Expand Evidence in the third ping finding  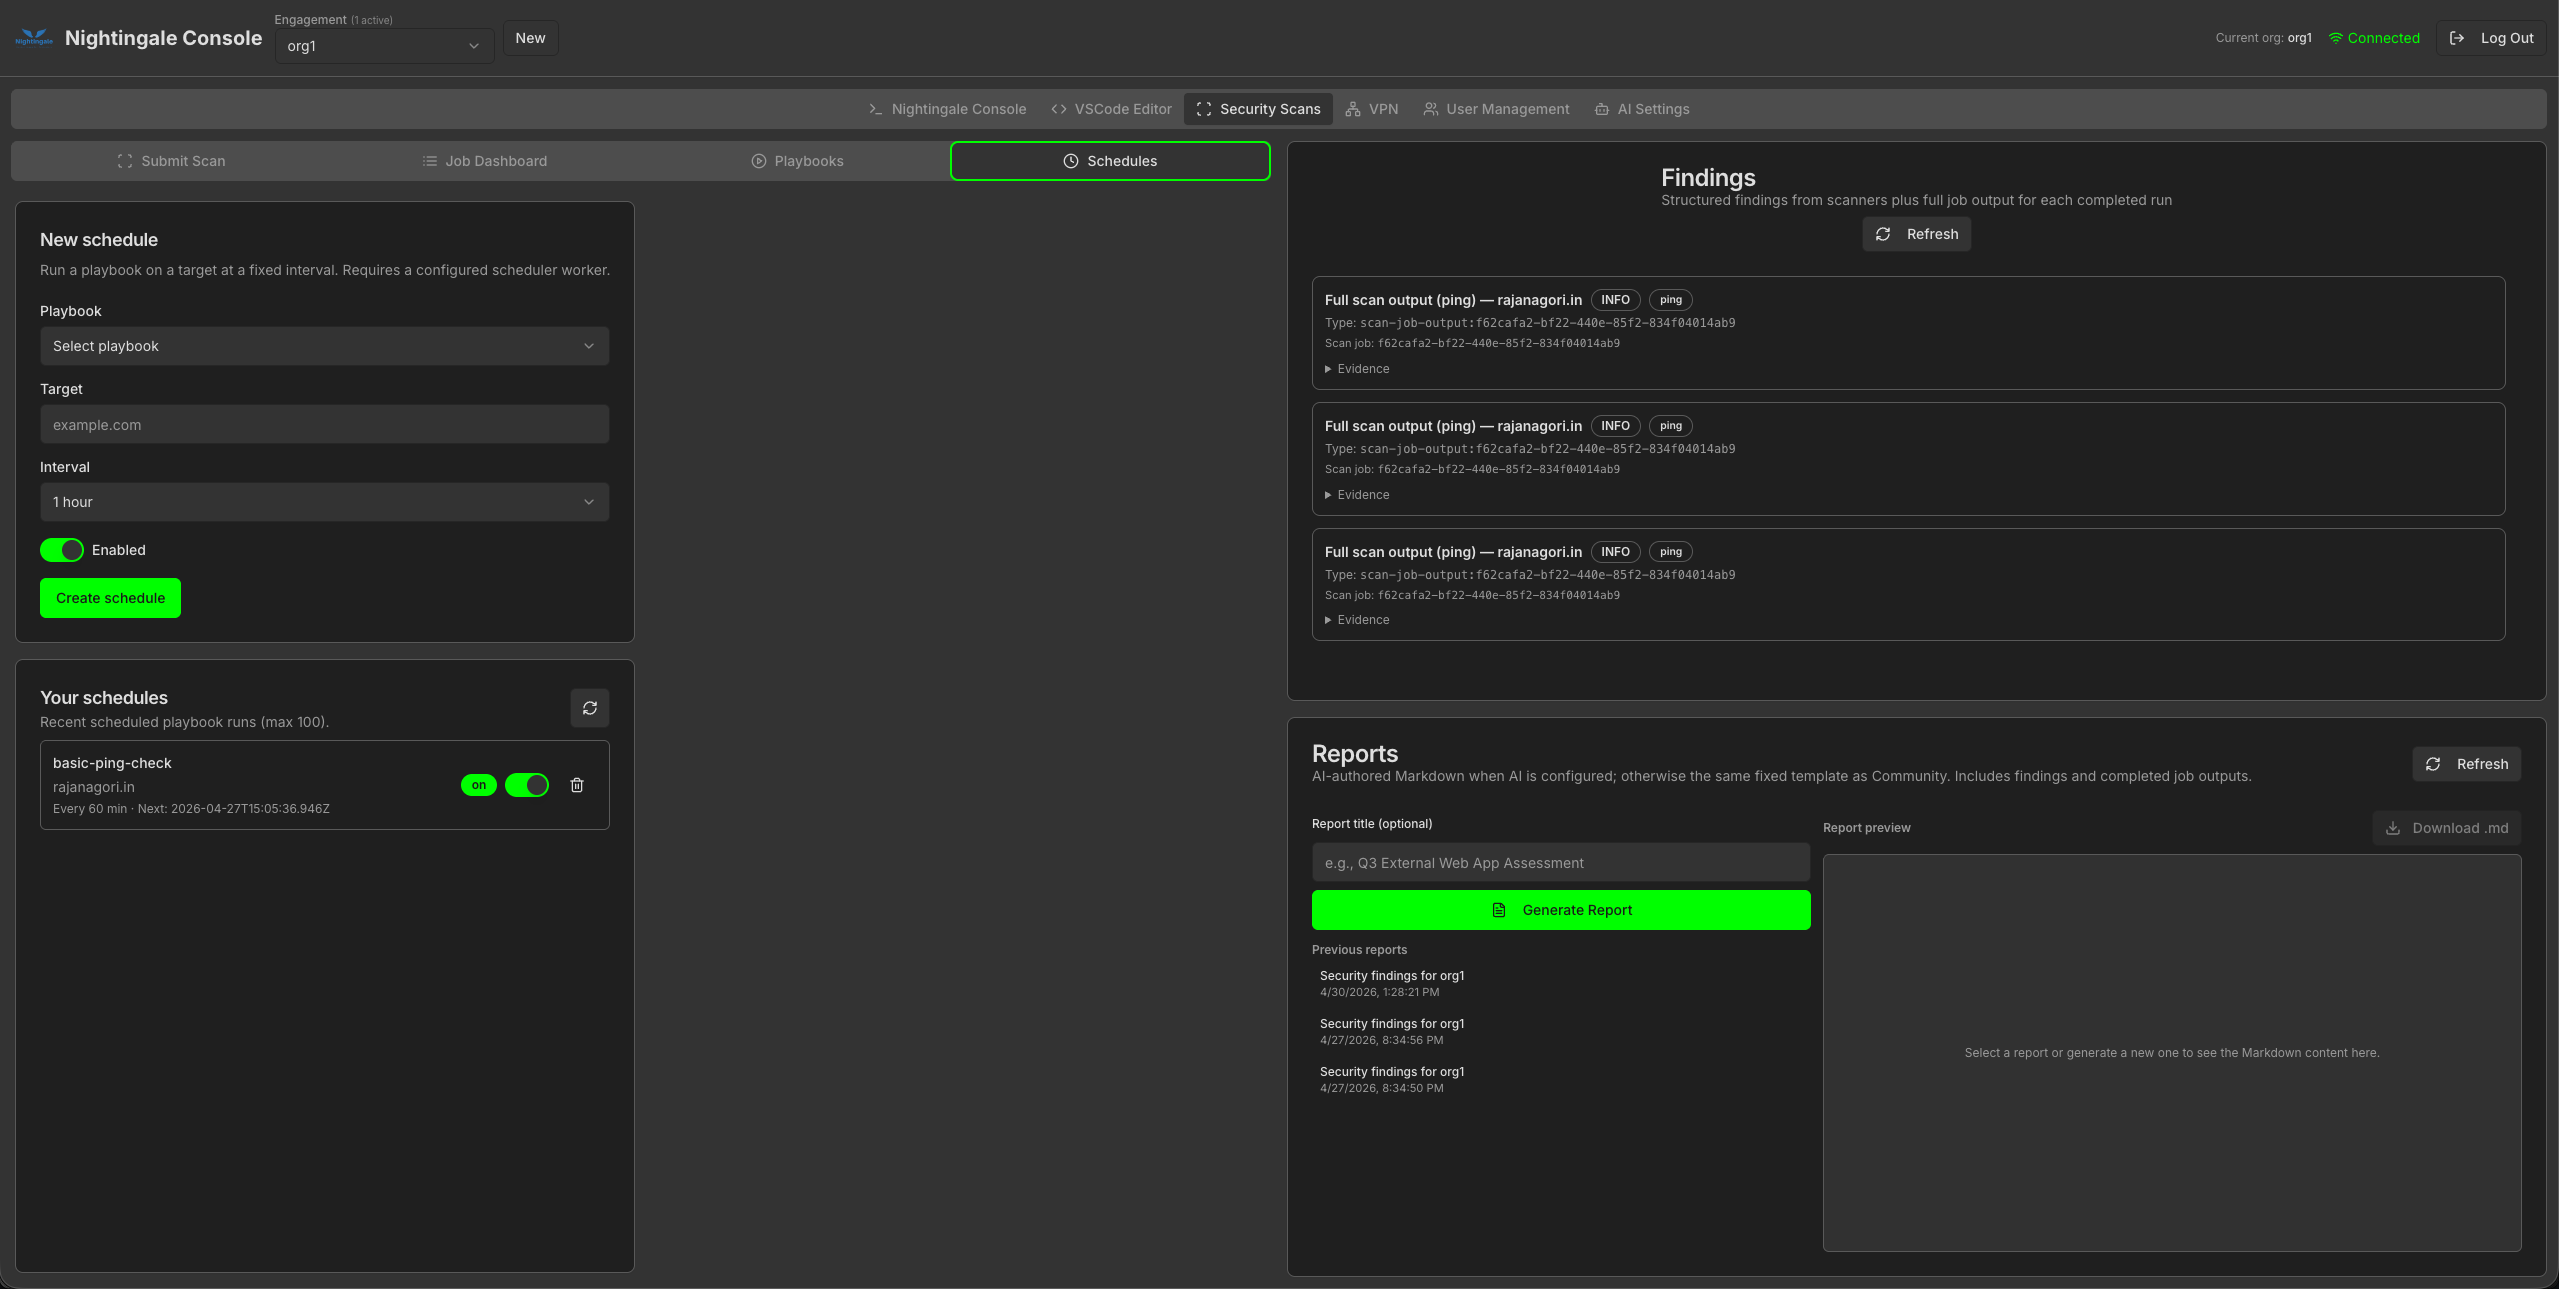tap(1357, 620)
